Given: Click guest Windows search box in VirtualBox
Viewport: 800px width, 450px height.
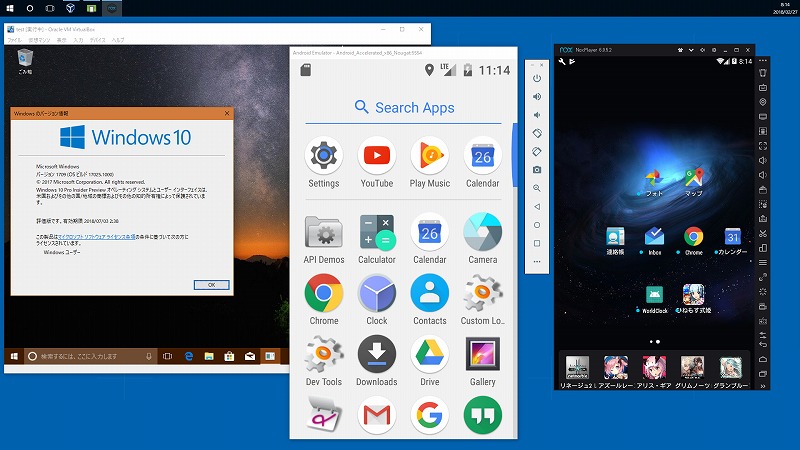Looking at the screenshot, I should coord(90,356).
